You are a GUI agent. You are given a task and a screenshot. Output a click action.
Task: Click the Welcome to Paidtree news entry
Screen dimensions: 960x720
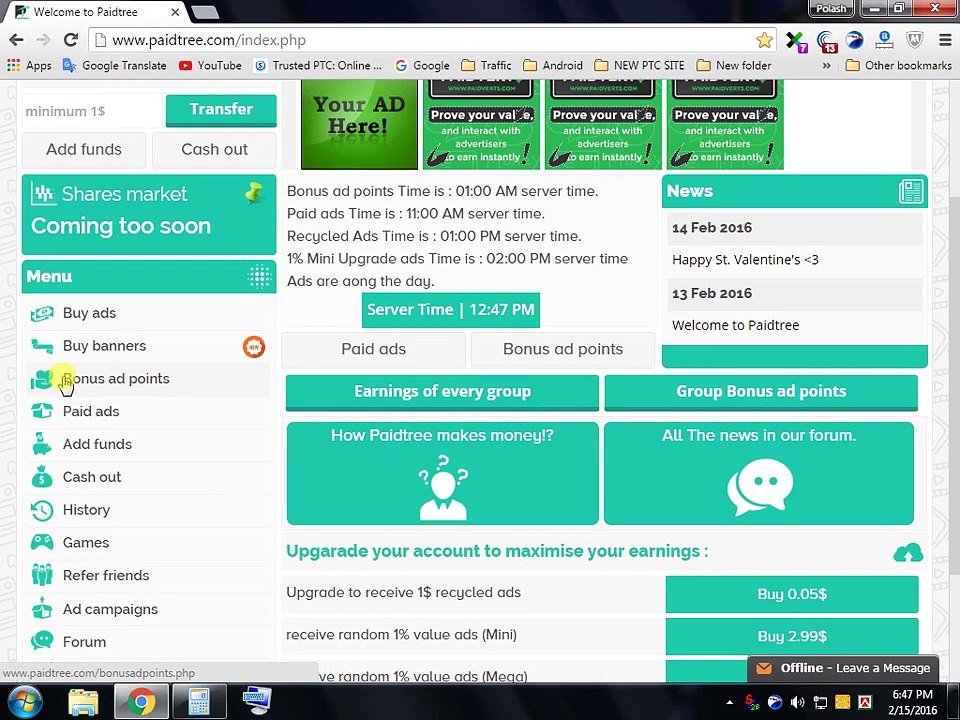click(735, 326)
